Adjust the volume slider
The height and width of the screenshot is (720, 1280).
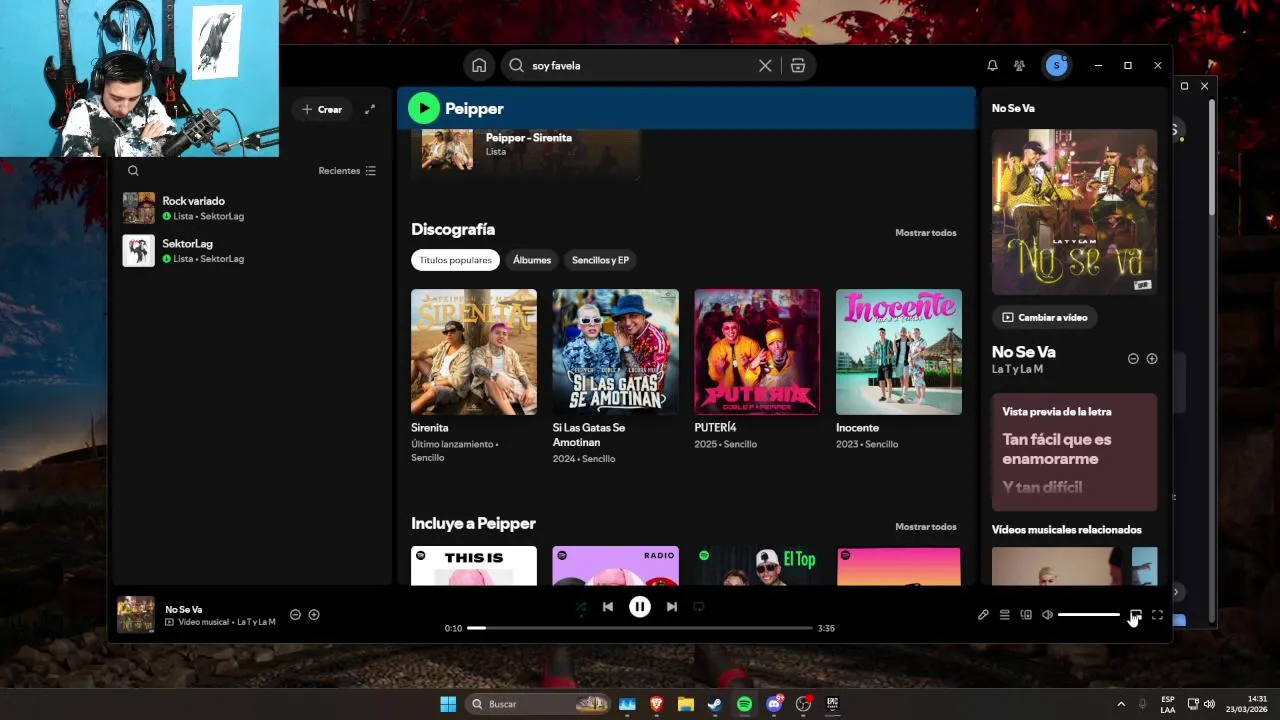click(1089, 615)
